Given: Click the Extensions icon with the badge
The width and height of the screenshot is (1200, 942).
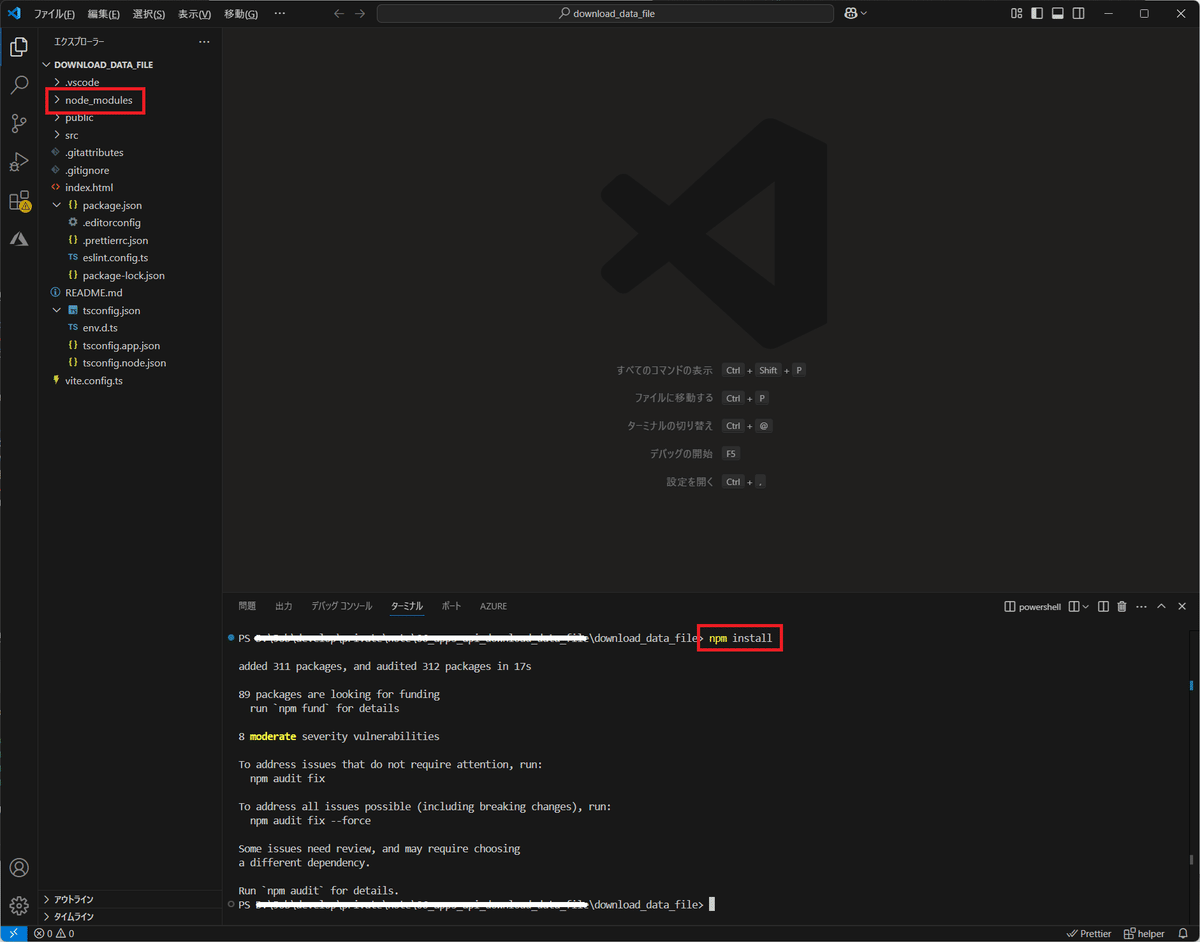Looking at the screenshot, I should [x=18, y=200].
